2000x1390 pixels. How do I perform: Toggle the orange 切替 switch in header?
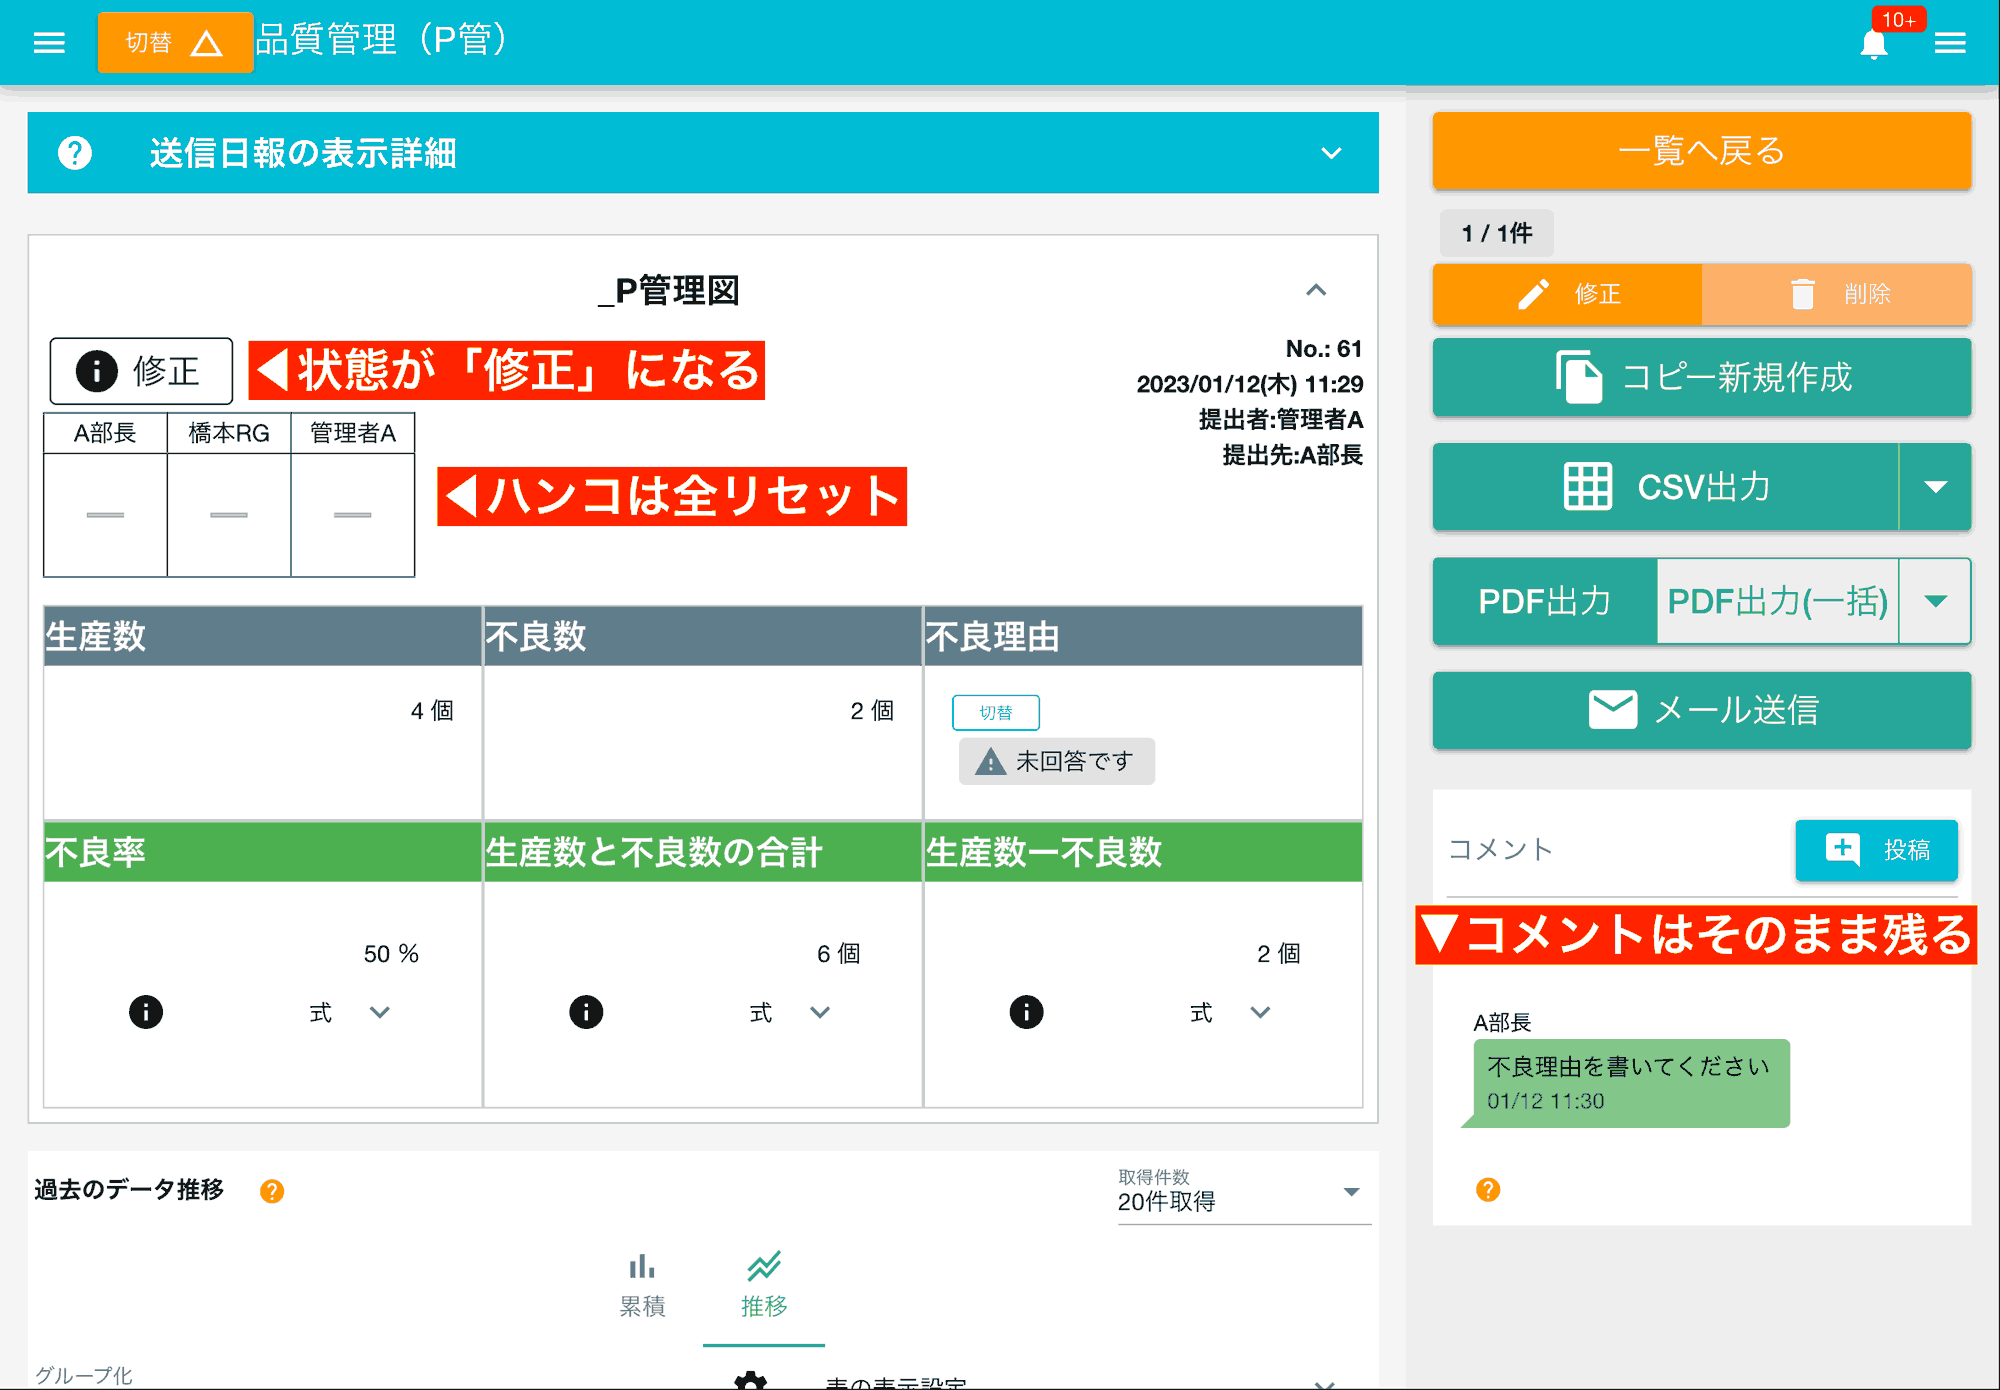(175, 42)
